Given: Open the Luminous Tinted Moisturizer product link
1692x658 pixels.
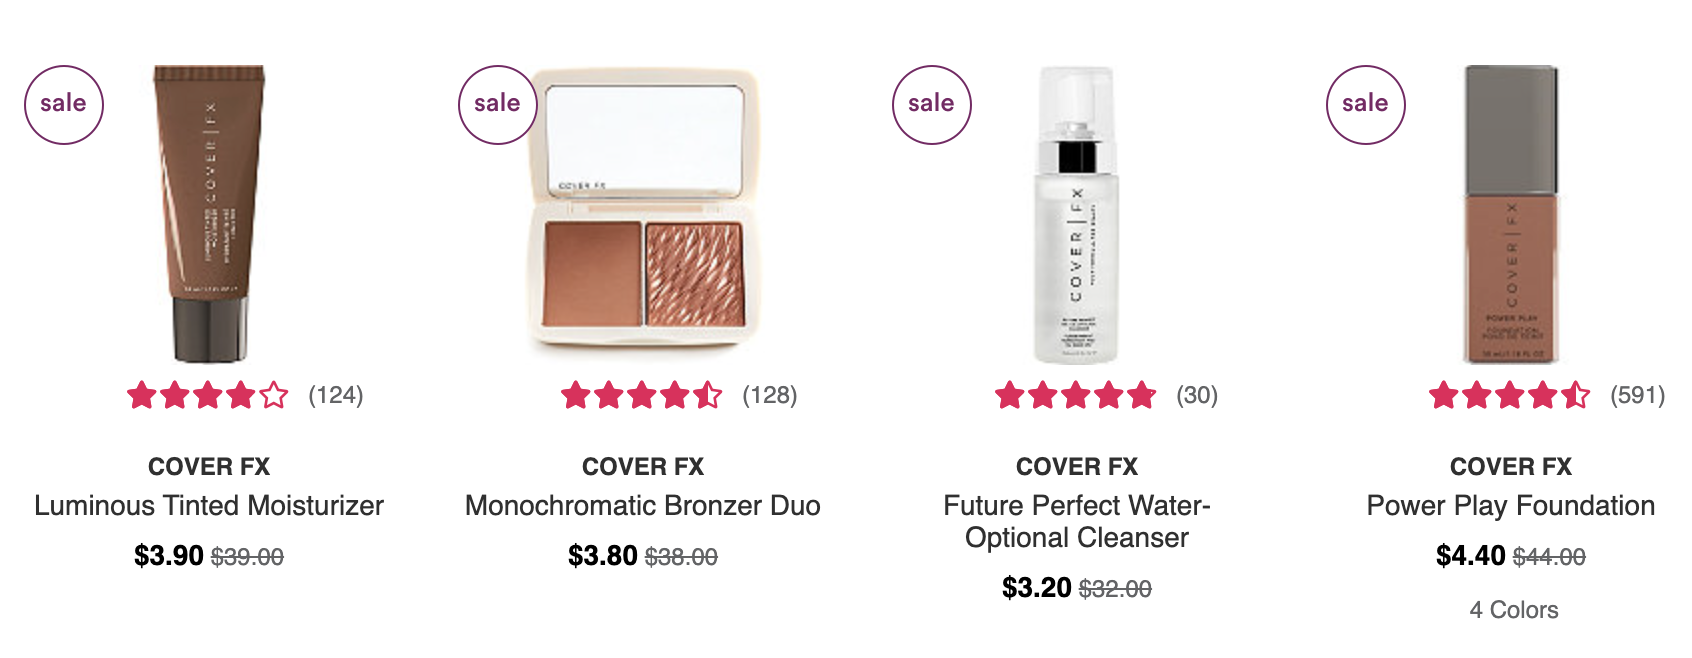Looking at the screenshot, I should pyautogui.click(x=209, y=506).
